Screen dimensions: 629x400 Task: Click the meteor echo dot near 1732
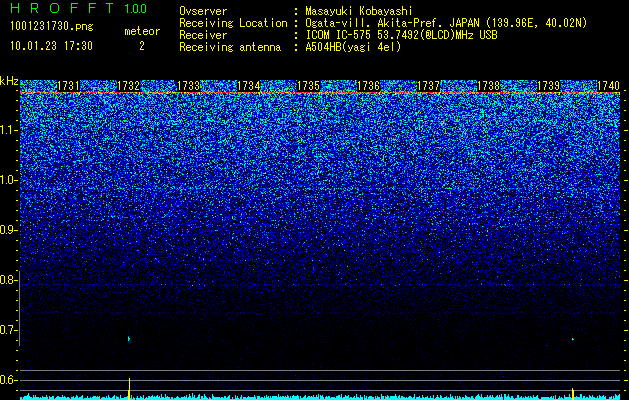tap(129, 339)
